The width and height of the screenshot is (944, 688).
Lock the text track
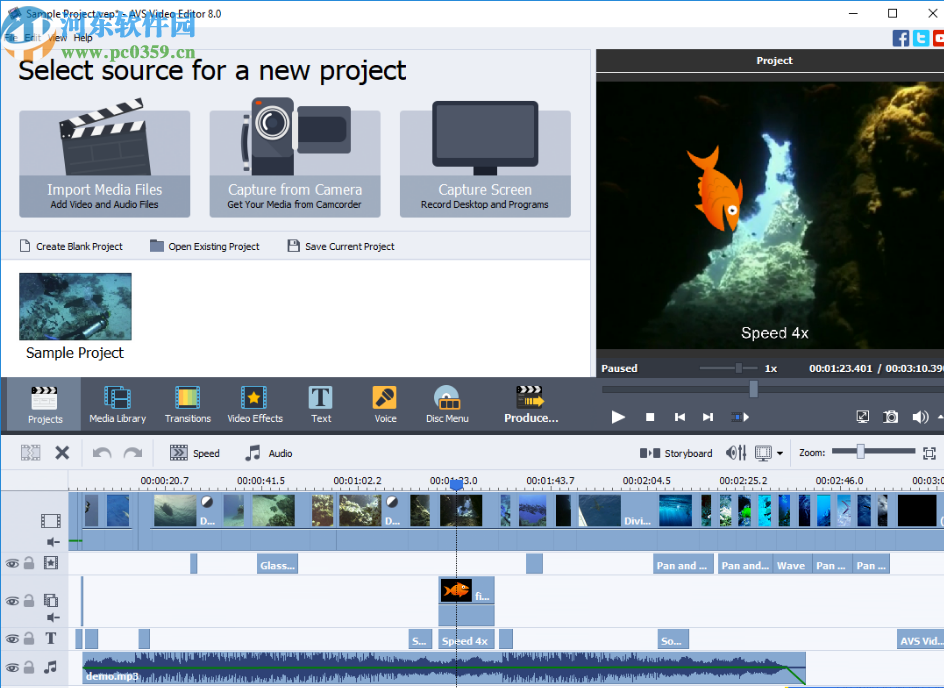point(29,637)
